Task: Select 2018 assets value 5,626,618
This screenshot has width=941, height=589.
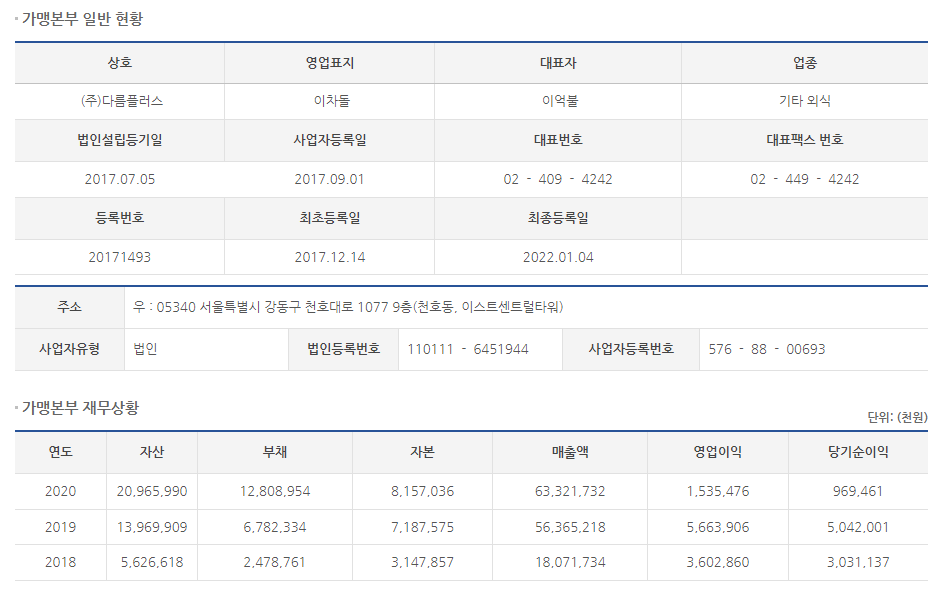Action: tap(152, 562)
